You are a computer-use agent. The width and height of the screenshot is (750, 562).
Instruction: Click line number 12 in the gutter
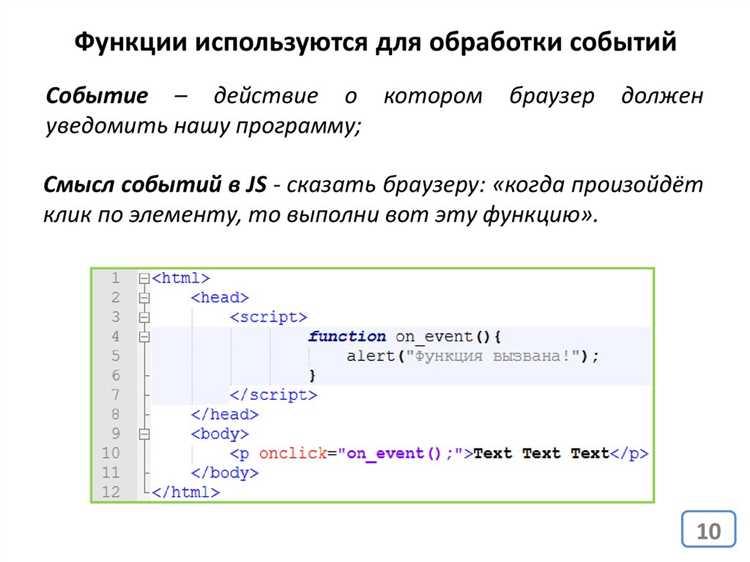[110, 492]
